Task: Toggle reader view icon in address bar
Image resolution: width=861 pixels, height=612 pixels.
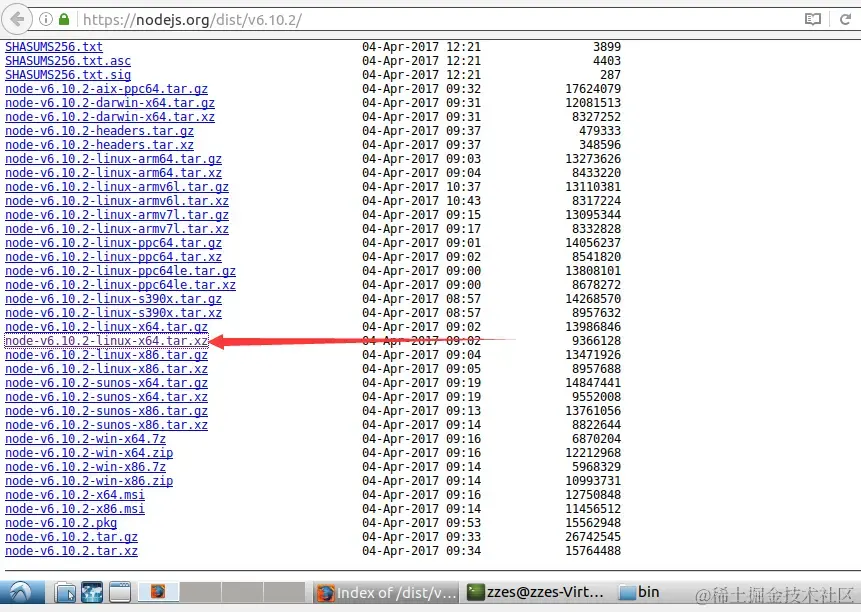Action: (813, 20)
